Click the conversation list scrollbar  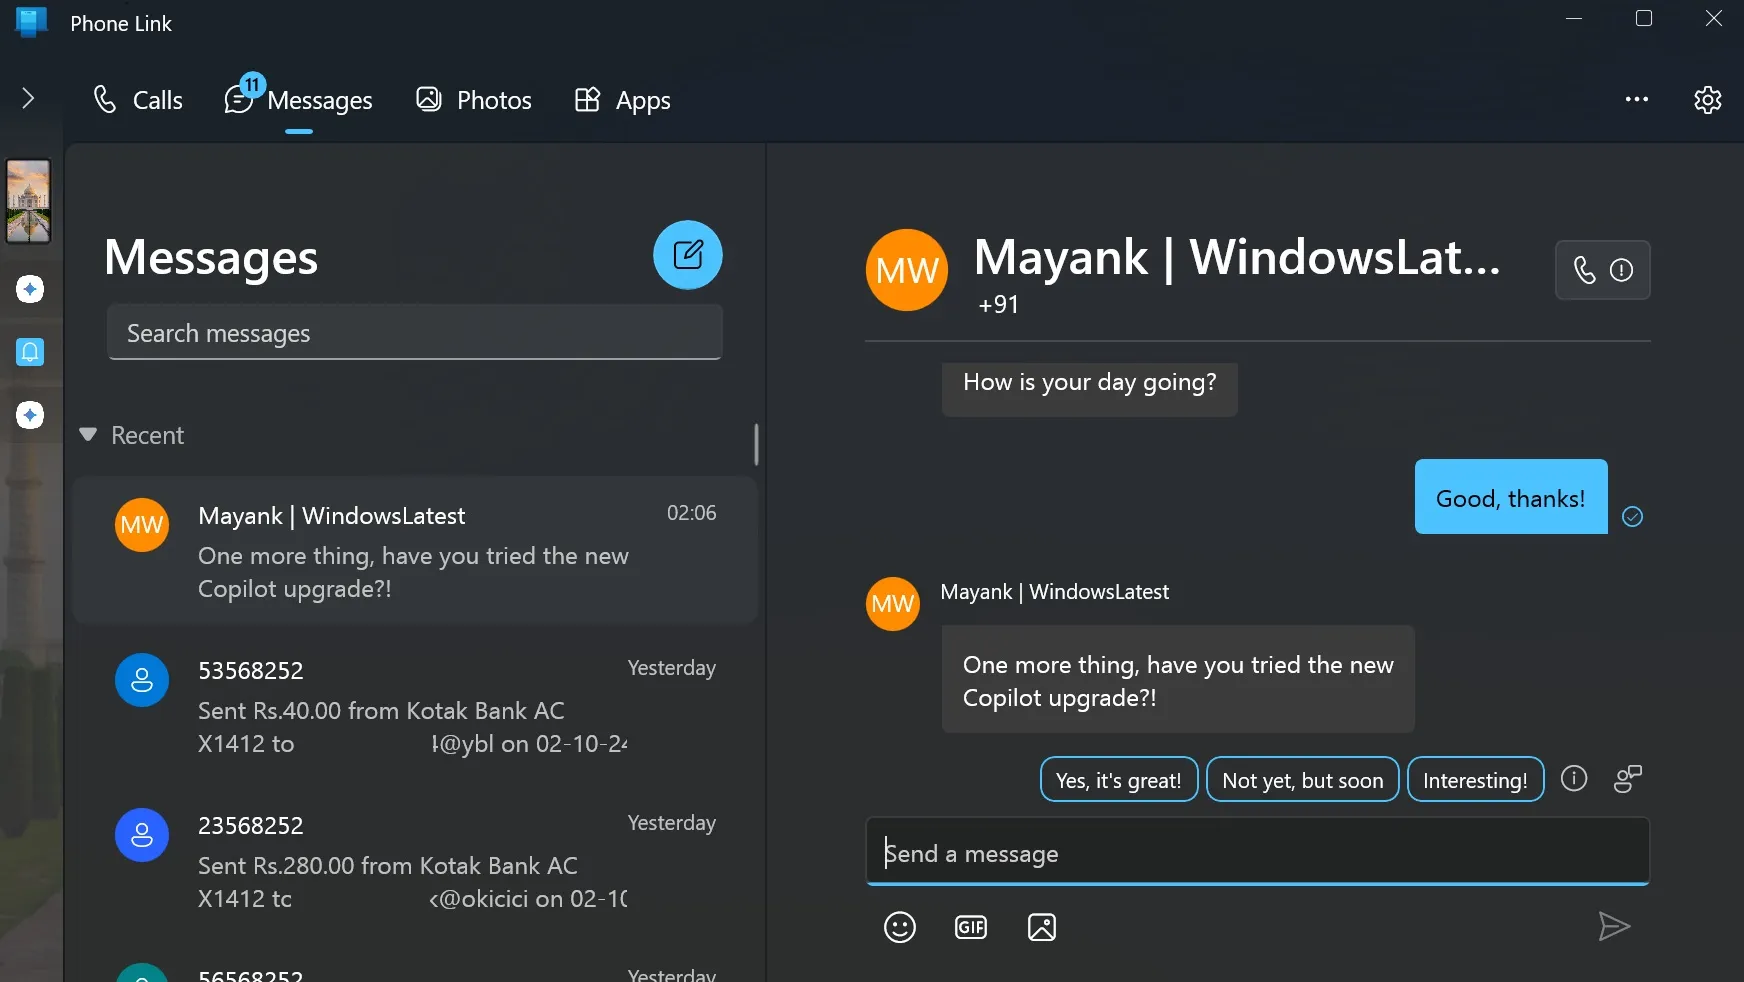(756, 444)
